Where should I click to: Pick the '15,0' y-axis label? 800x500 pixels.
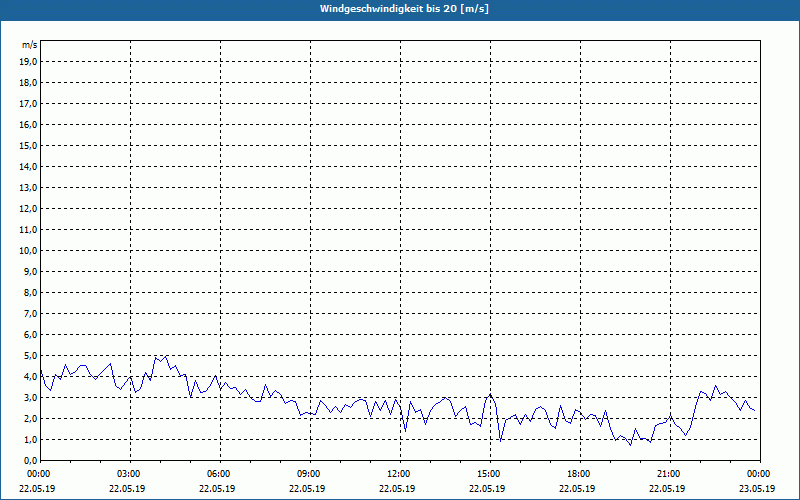[28, 145]
